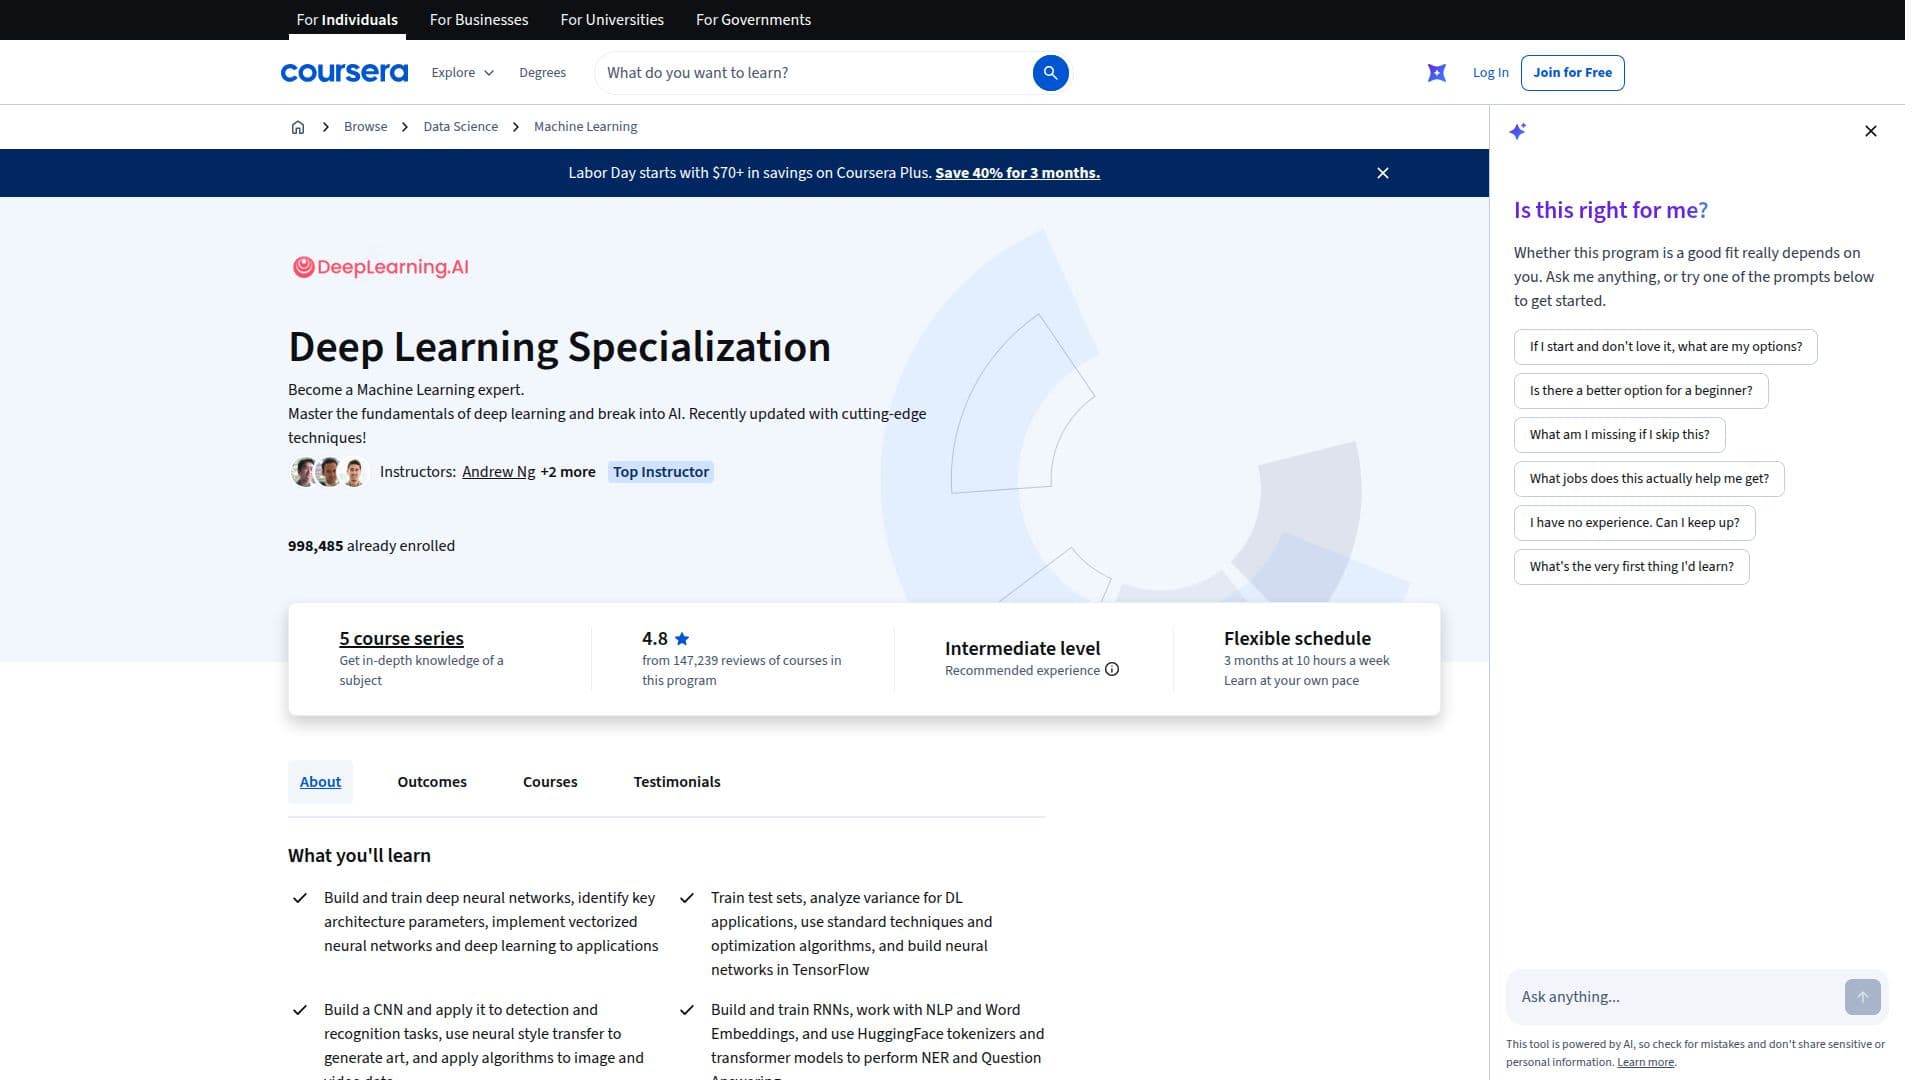This screenshot has height=1080, width=1920.
Task: Click the Recommended experience info icon
Action: tap(1112, 670)
